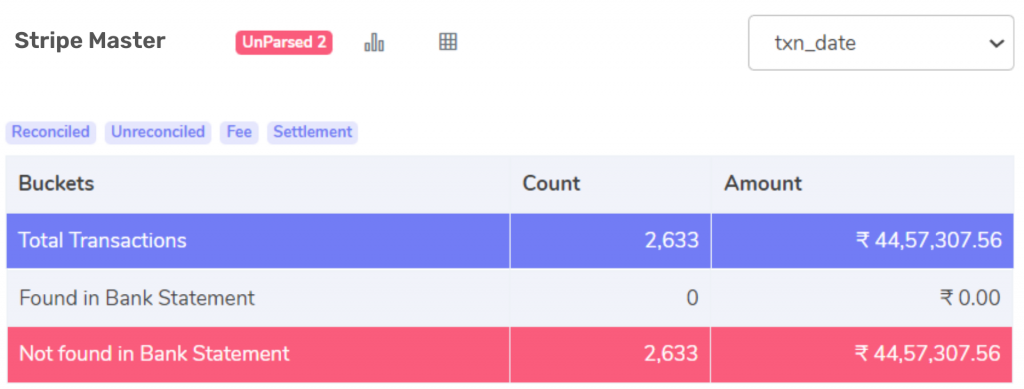This screenshot has width=1024, height=389.
Task: Click the Buckets column header
Action: [56, 183]
